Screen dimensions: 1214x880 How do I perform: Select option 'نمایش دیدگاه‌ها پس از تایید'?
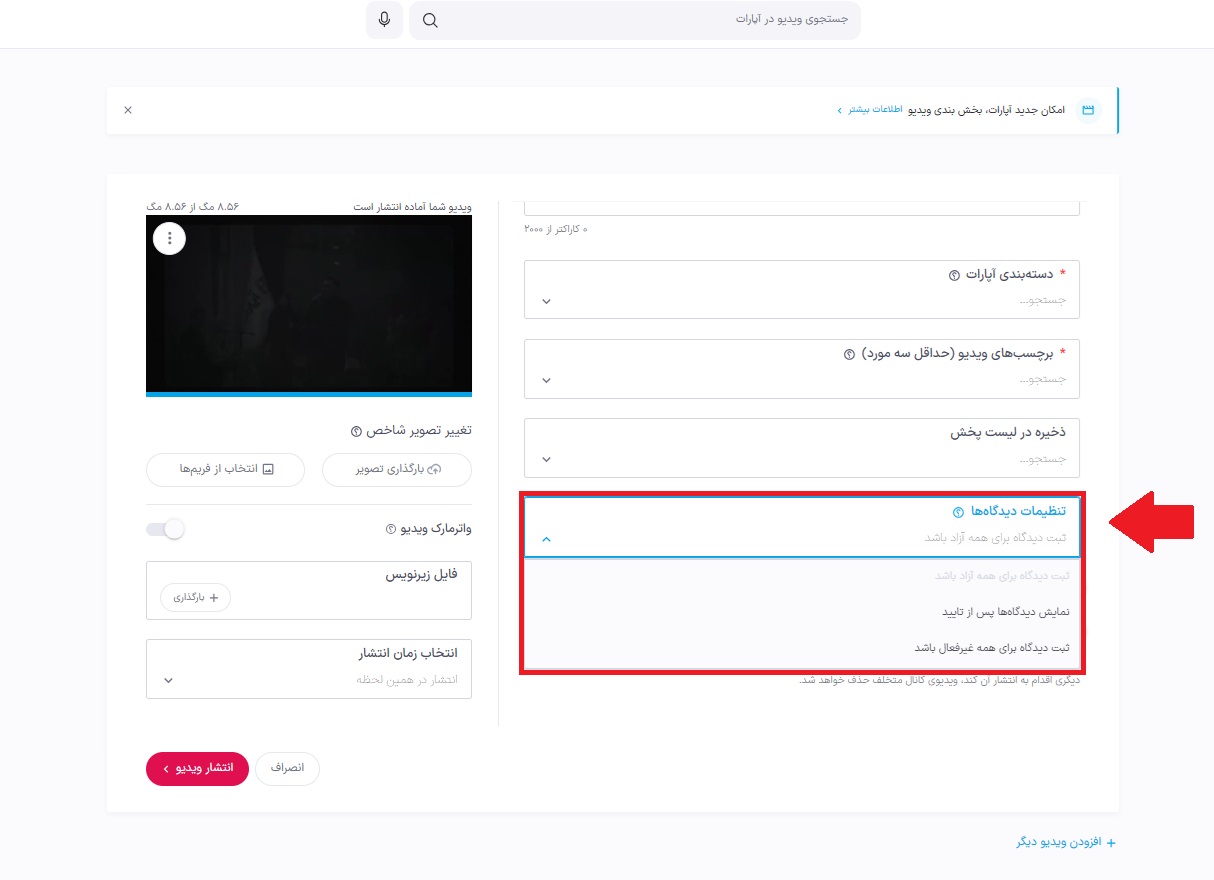[x=802, y=612]
